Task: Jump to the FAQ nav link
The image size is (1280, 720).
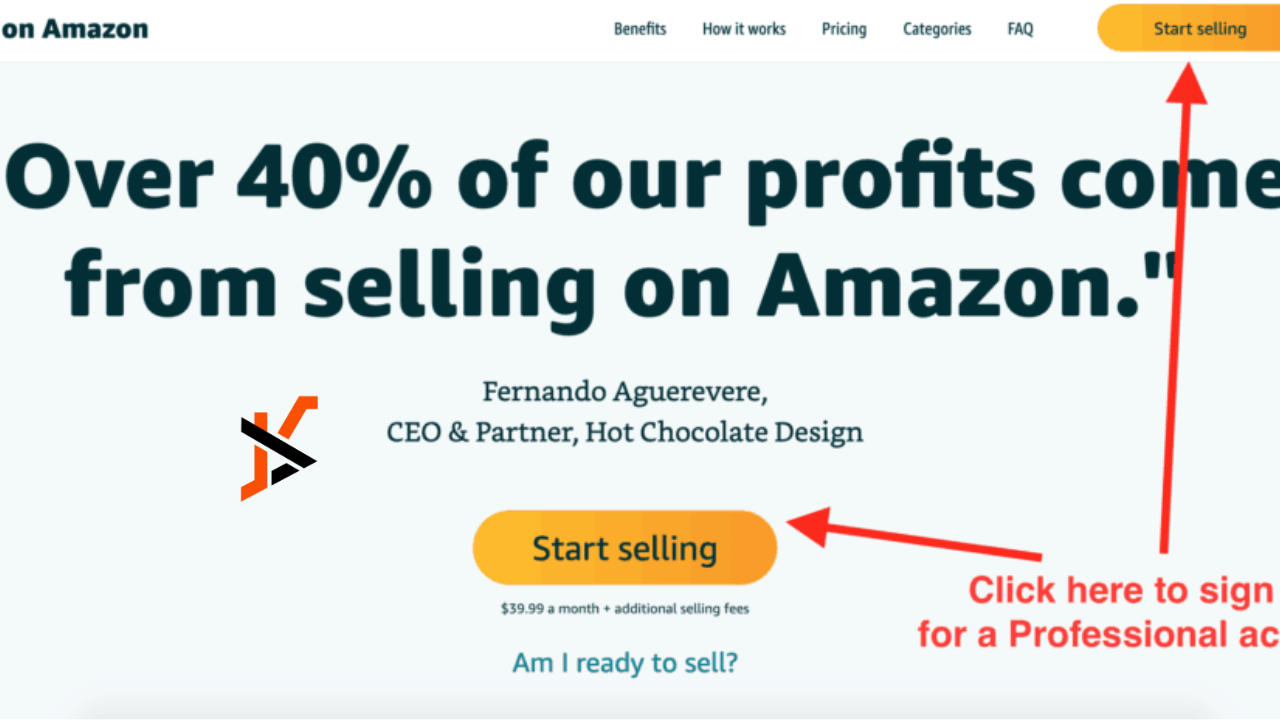Action: point(1020,29)
